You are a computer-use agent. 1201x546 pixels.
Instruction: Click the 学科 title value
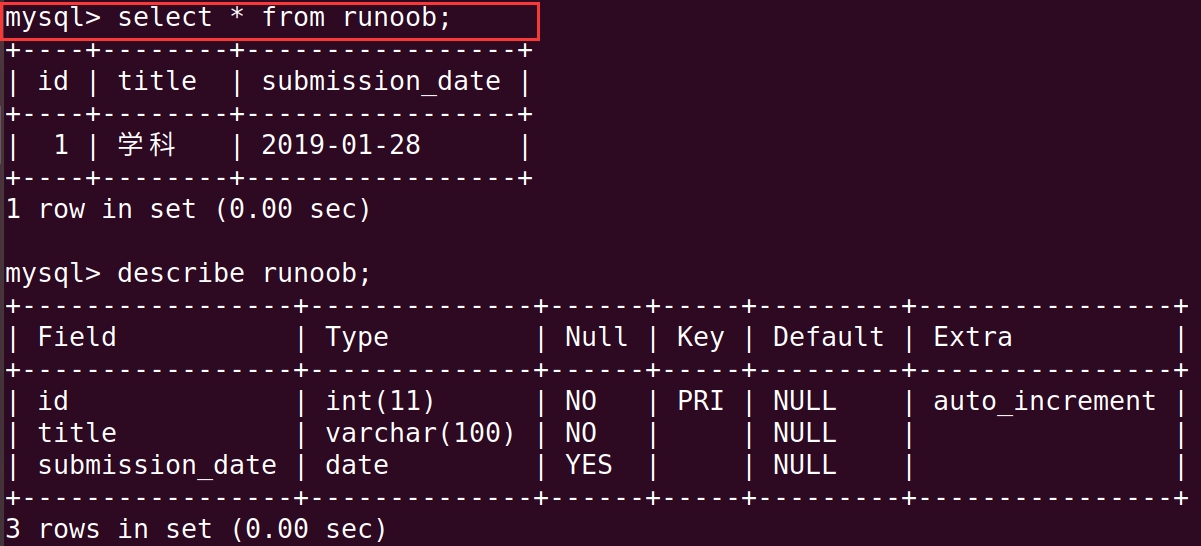146,146
